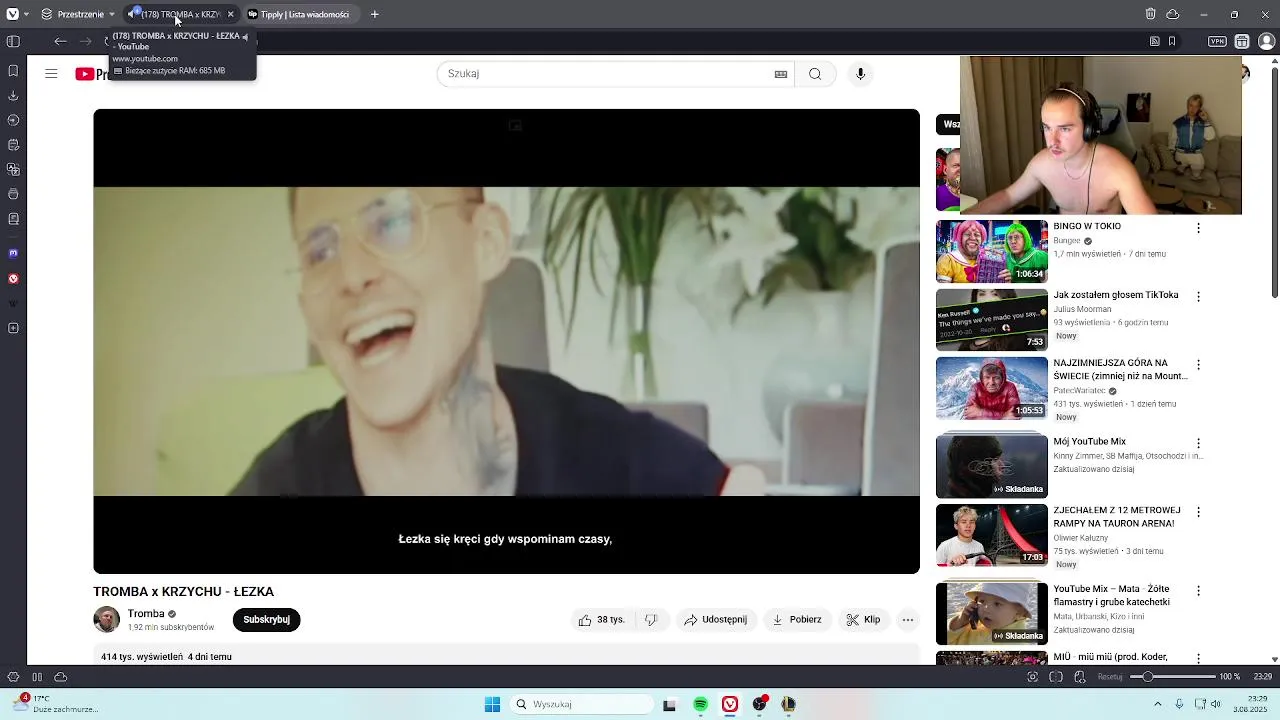Toggle tab tiling icon in status bar

tap(1056, 677)
